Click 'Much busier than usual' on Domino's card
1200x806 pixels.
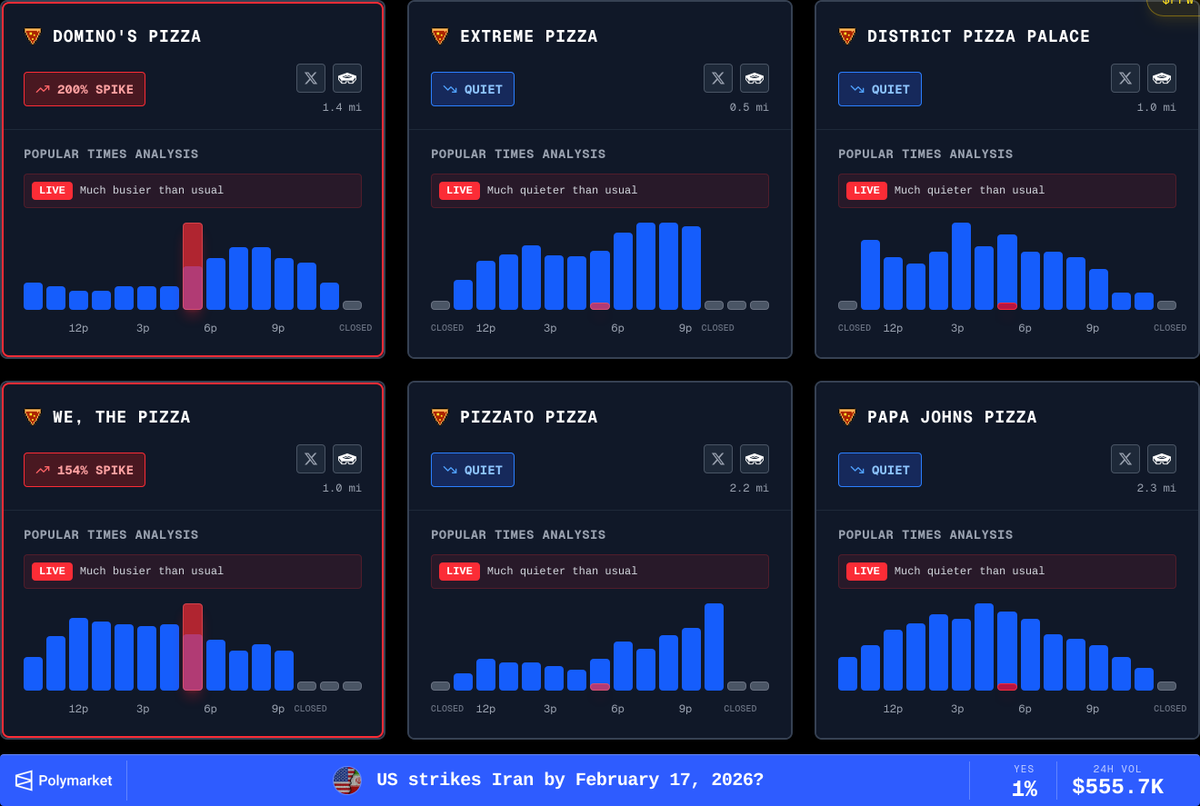tap(152, 190)
